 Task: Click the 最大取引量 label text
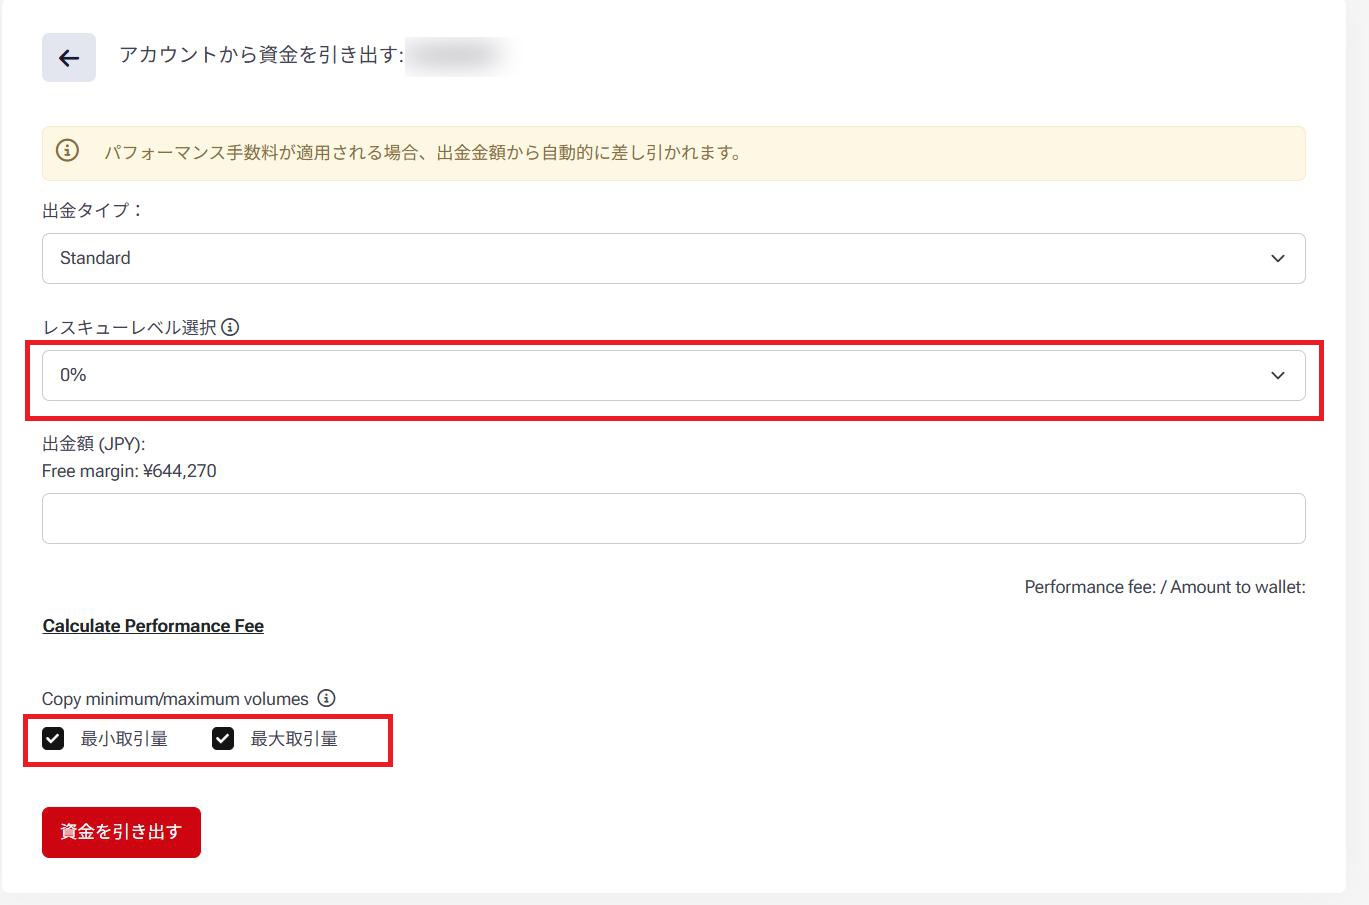[x=294, y=739]
